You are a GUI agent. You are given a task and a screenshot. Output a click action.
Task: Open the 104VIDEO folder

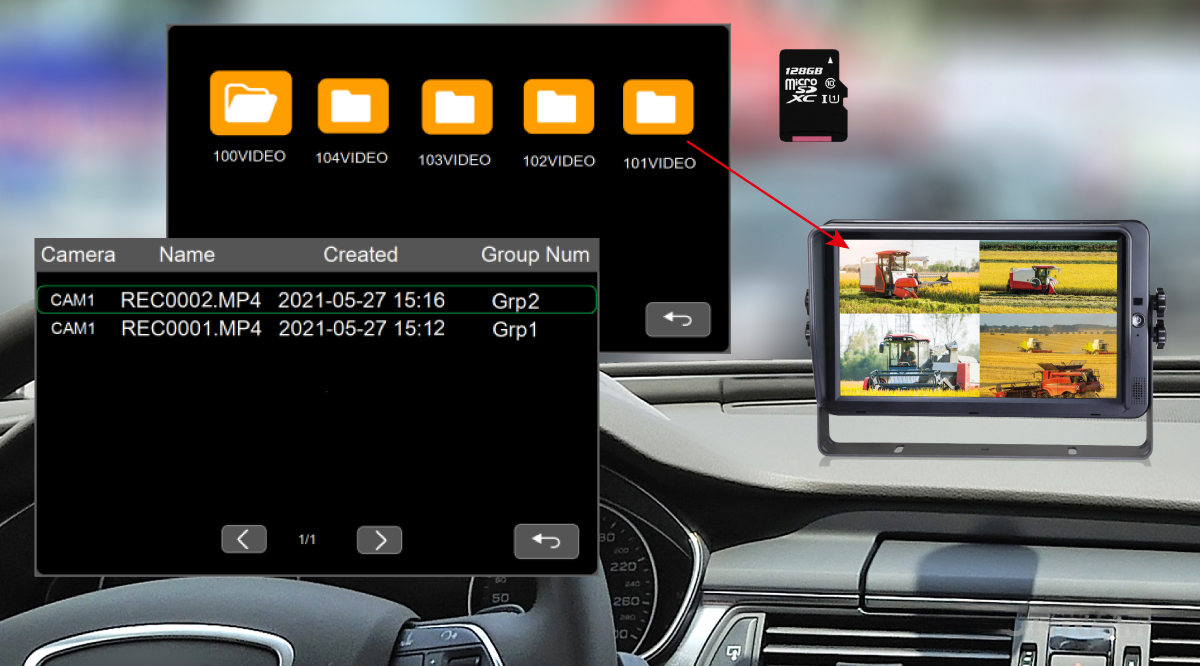tap(352, 103)
